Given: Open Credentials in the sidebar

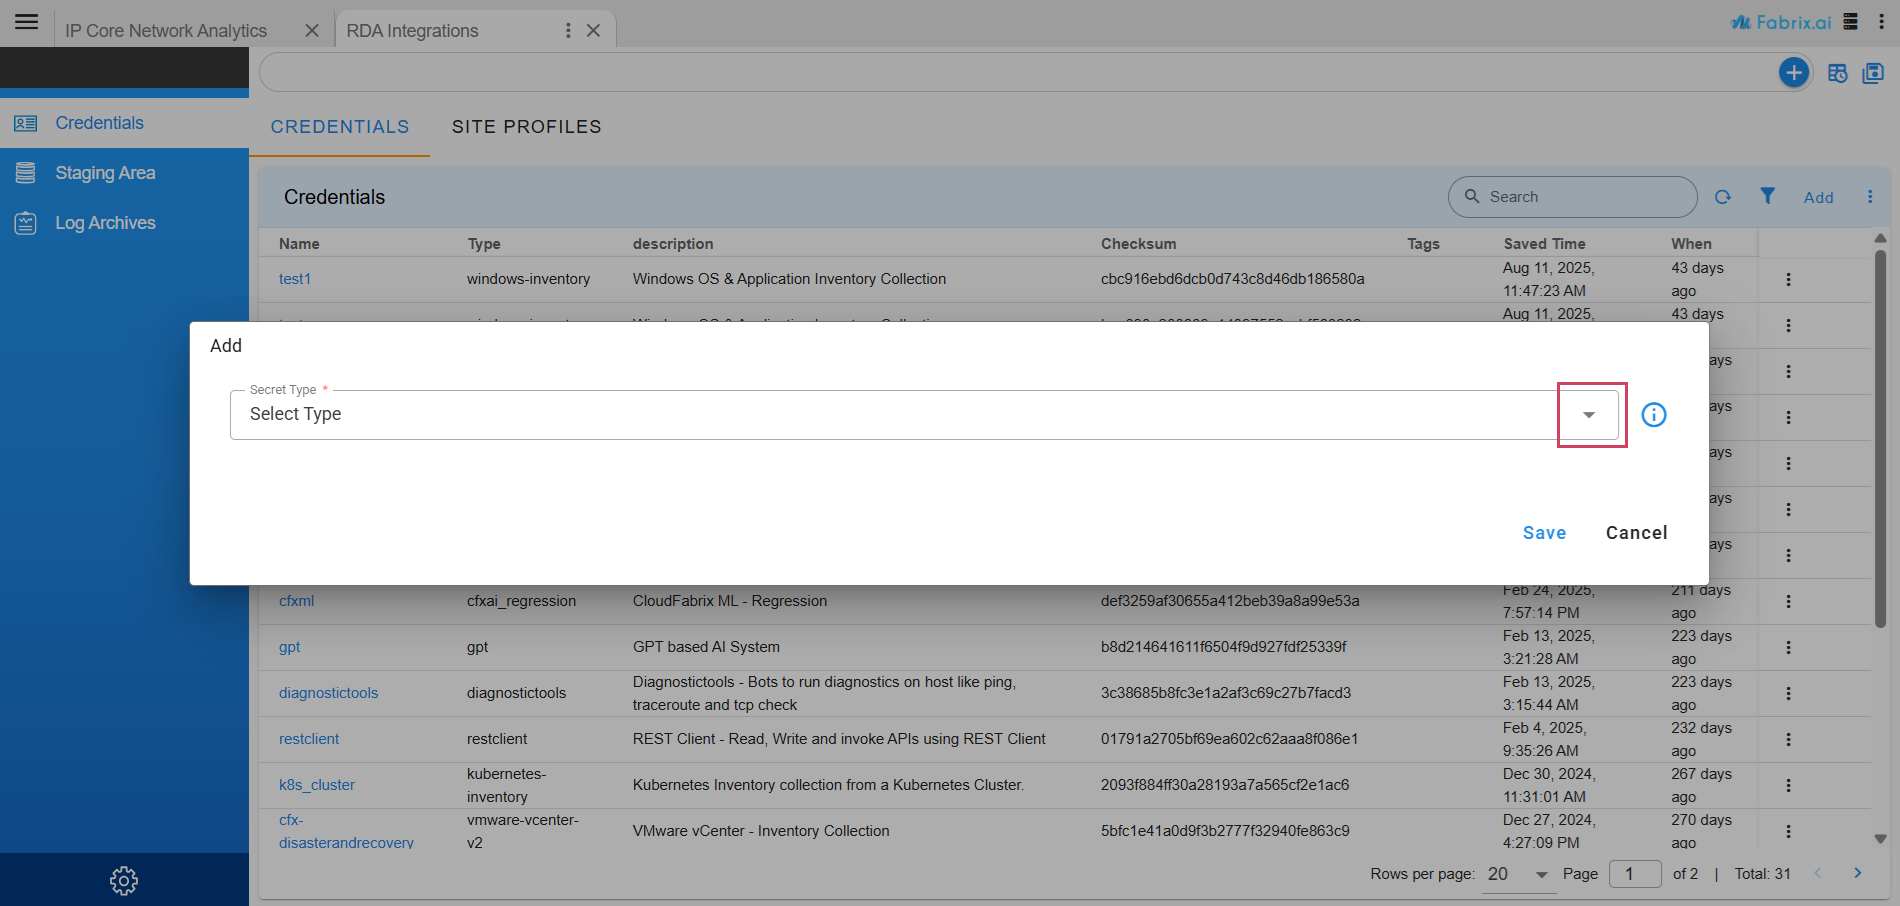Looking at the screenshot, I should tap(124, 123).
